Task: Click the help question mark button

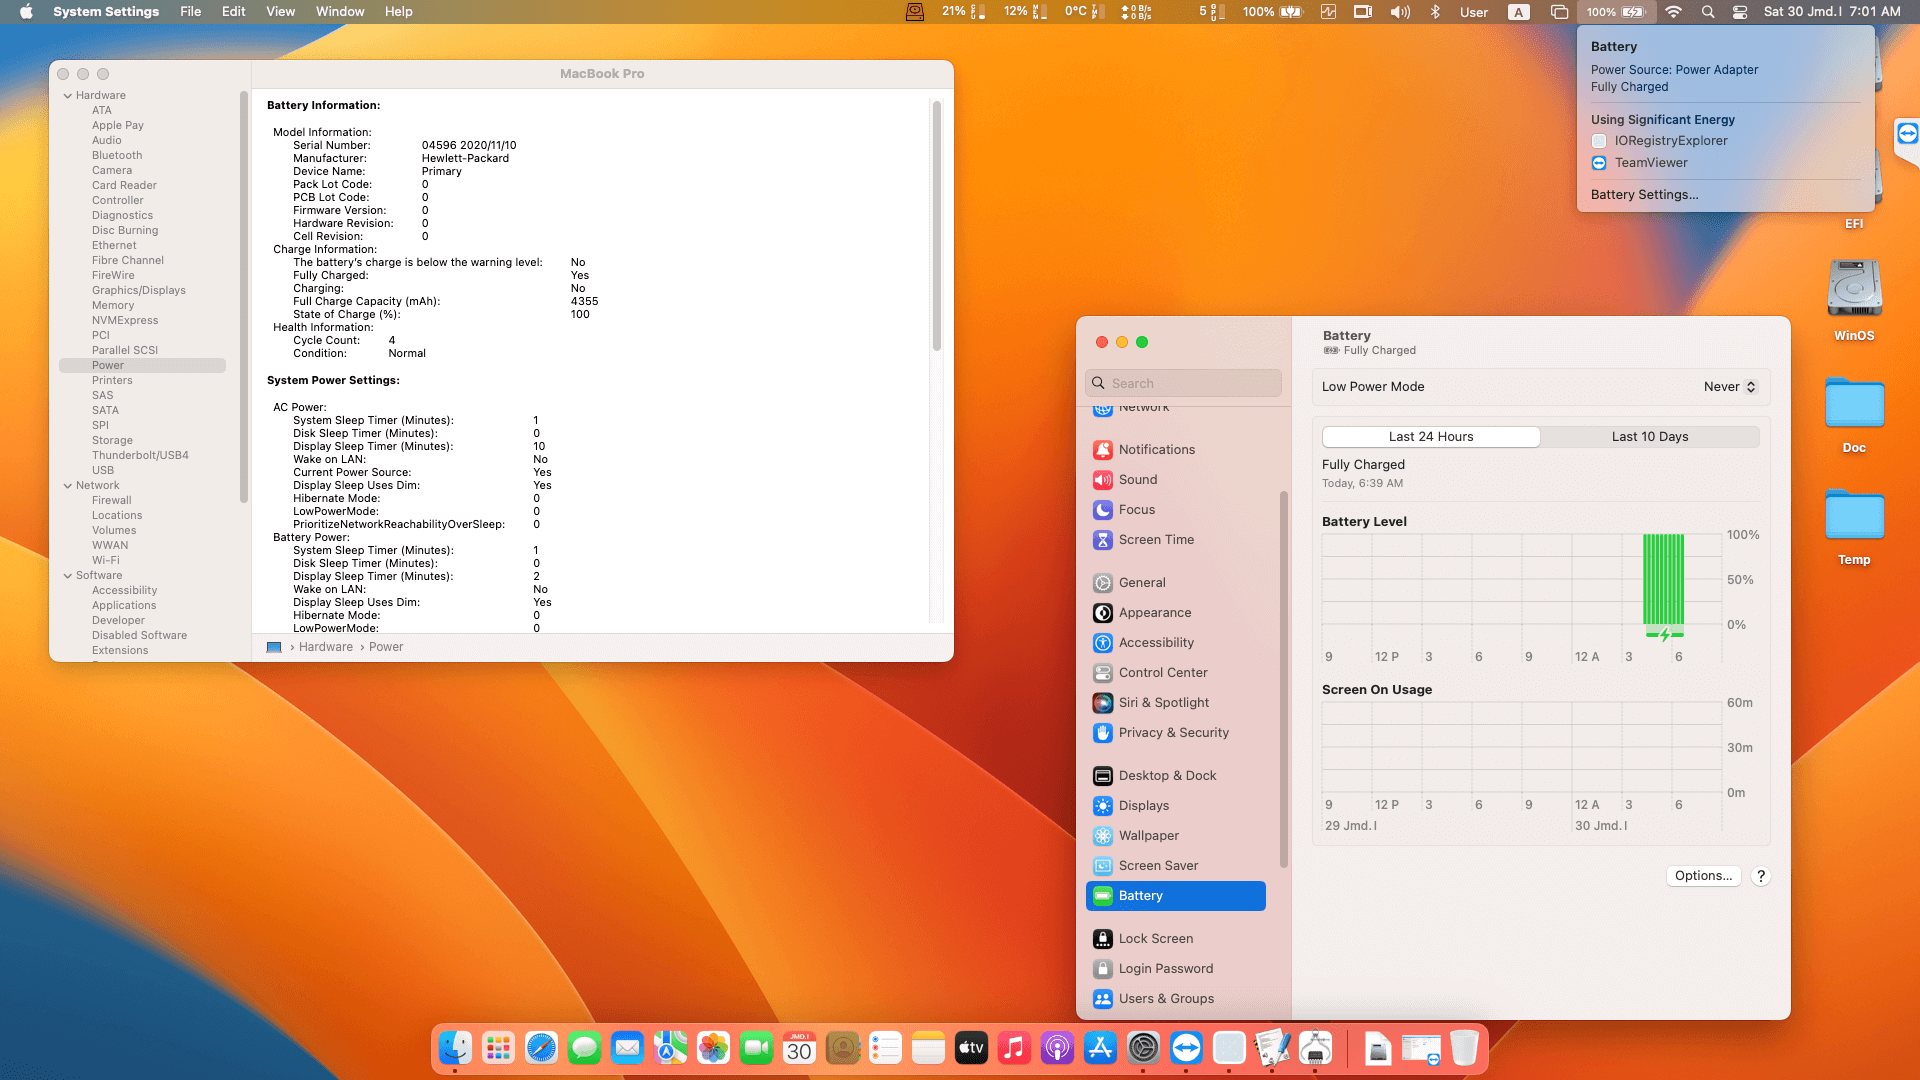Action: point(1761,876)
